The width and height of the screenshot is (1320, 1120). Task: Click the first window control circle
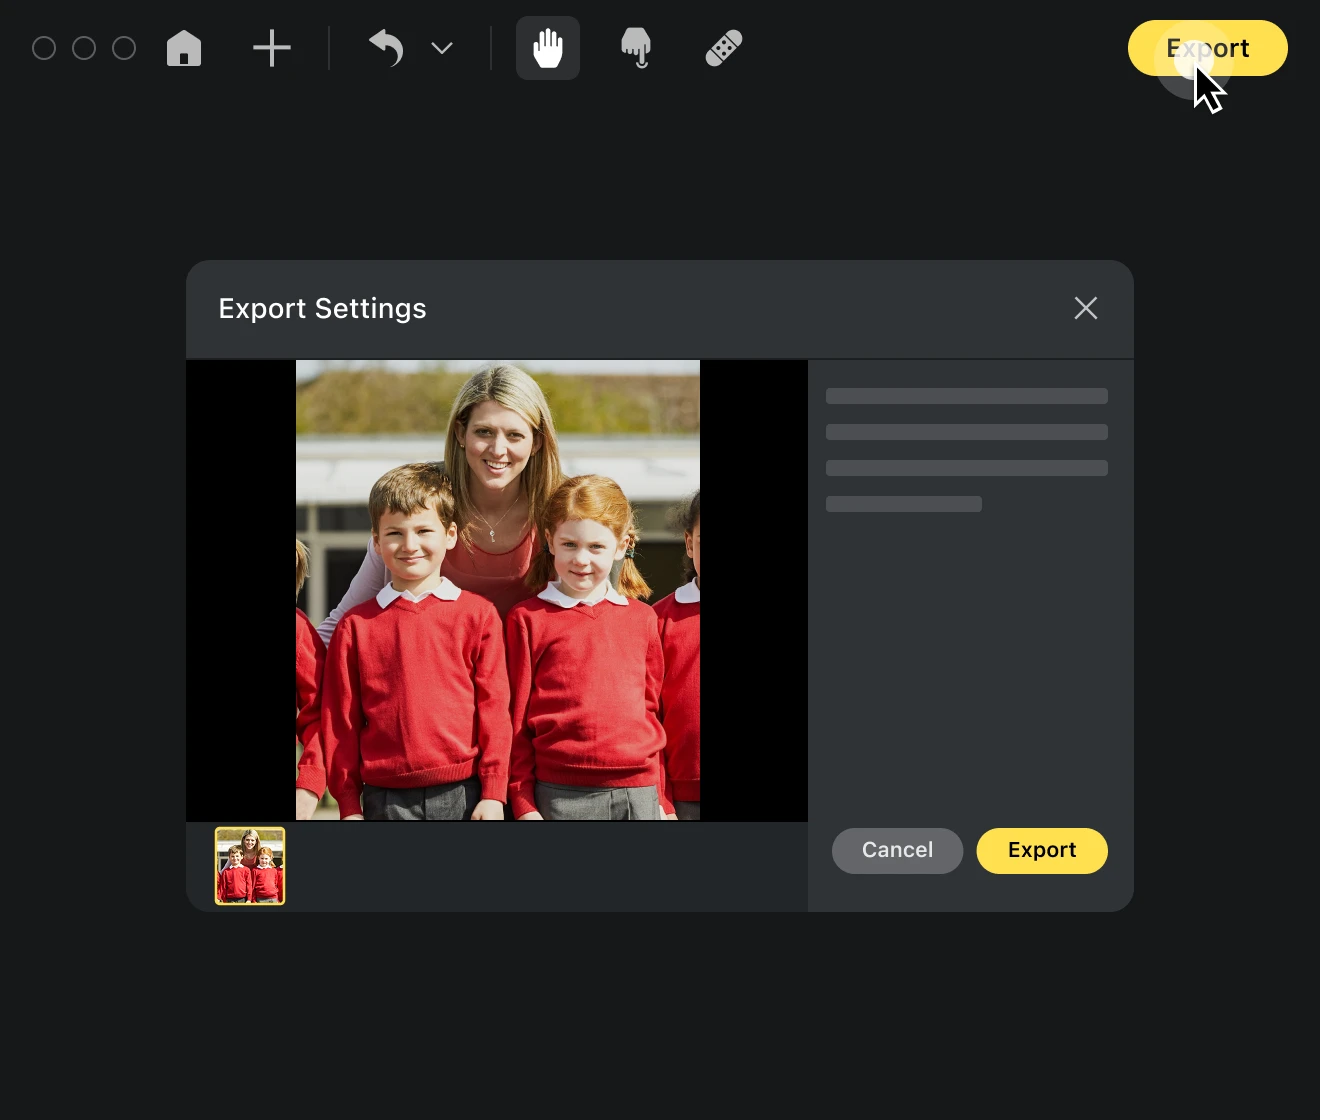coord(44,48)
